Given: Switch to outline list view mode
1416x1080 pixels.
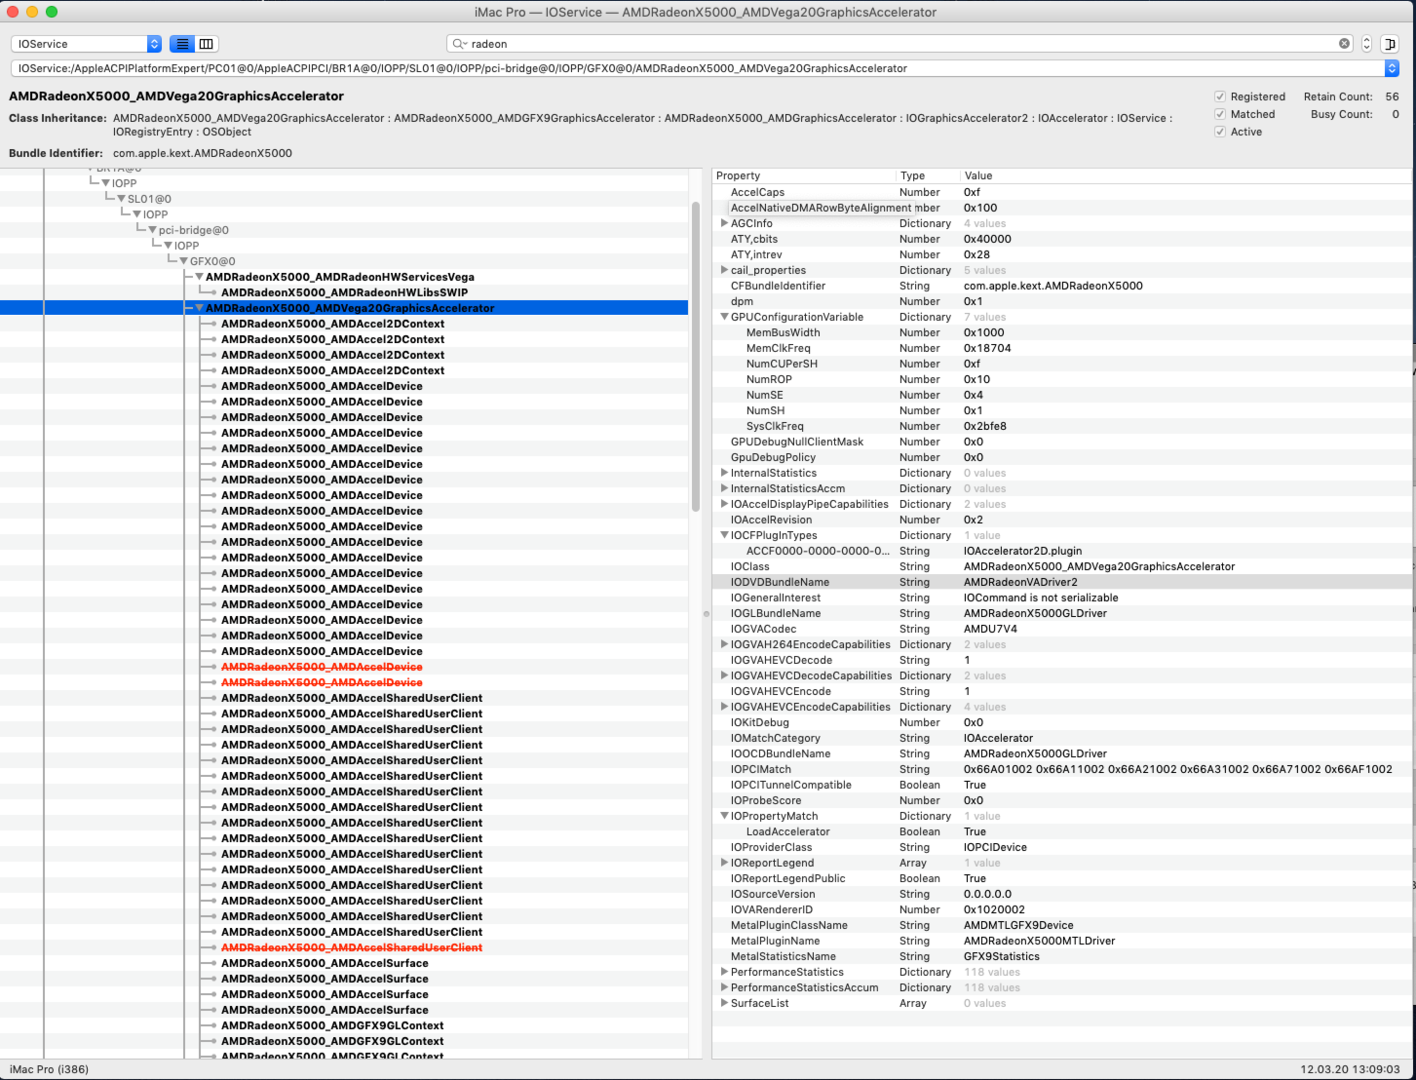Looking at the screenshot, I should click(x=182, y=44).
